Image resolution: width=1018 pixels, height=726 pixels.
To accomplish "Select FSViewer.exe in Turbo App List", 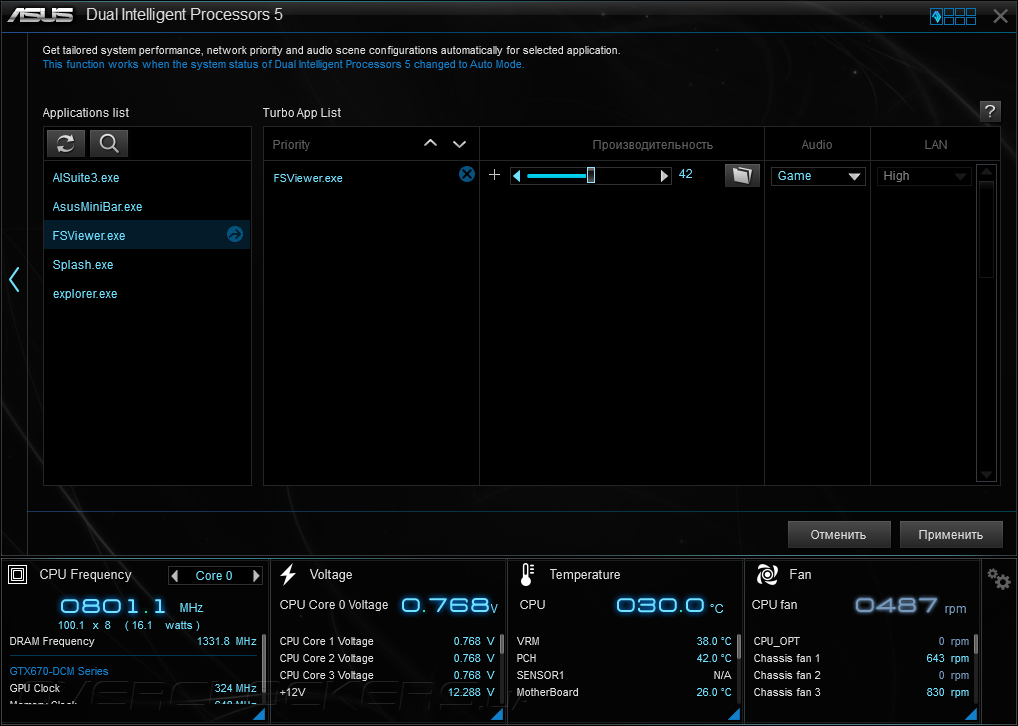I will 308,178.
